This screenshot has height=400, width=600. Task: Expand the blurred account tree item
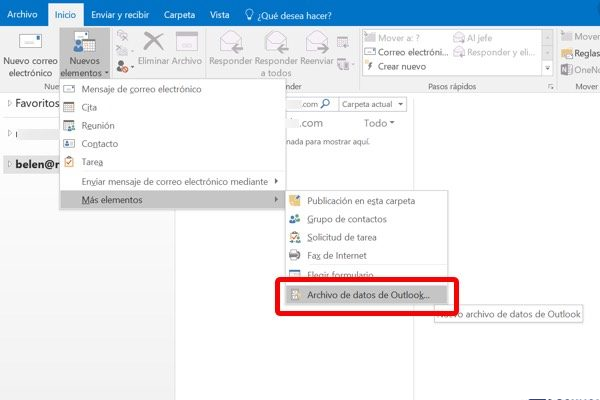tap(10, 133)
